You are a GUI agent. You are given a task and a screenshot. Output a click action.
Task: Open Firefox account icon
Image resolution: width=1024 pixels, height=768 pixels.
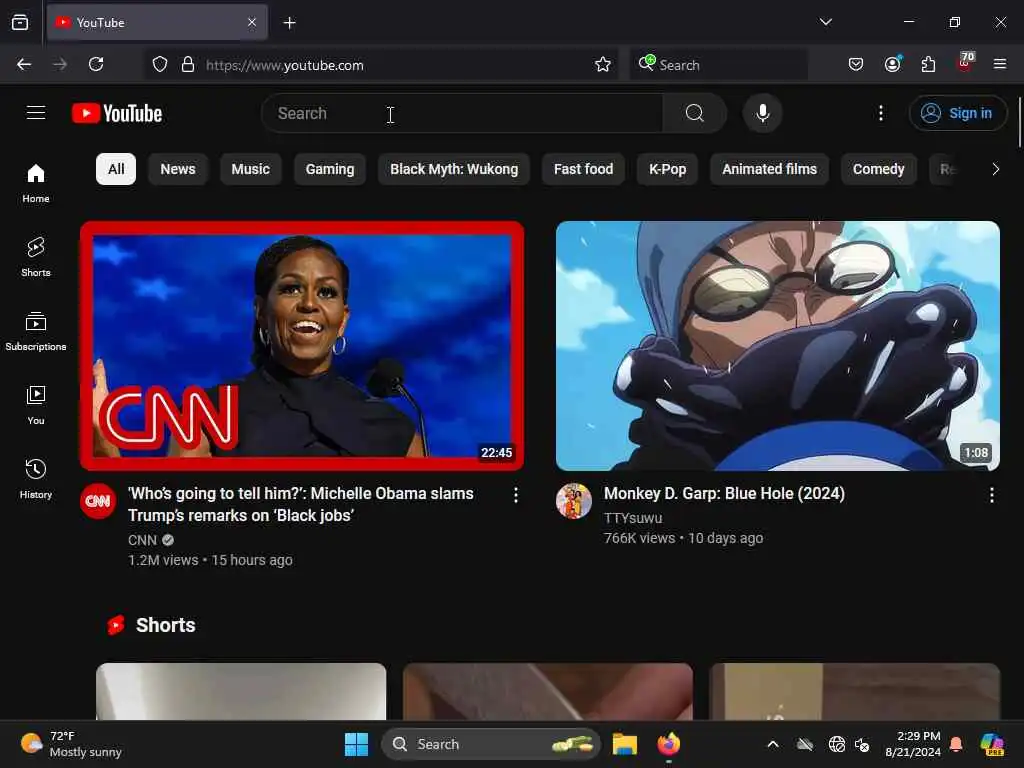893,64
